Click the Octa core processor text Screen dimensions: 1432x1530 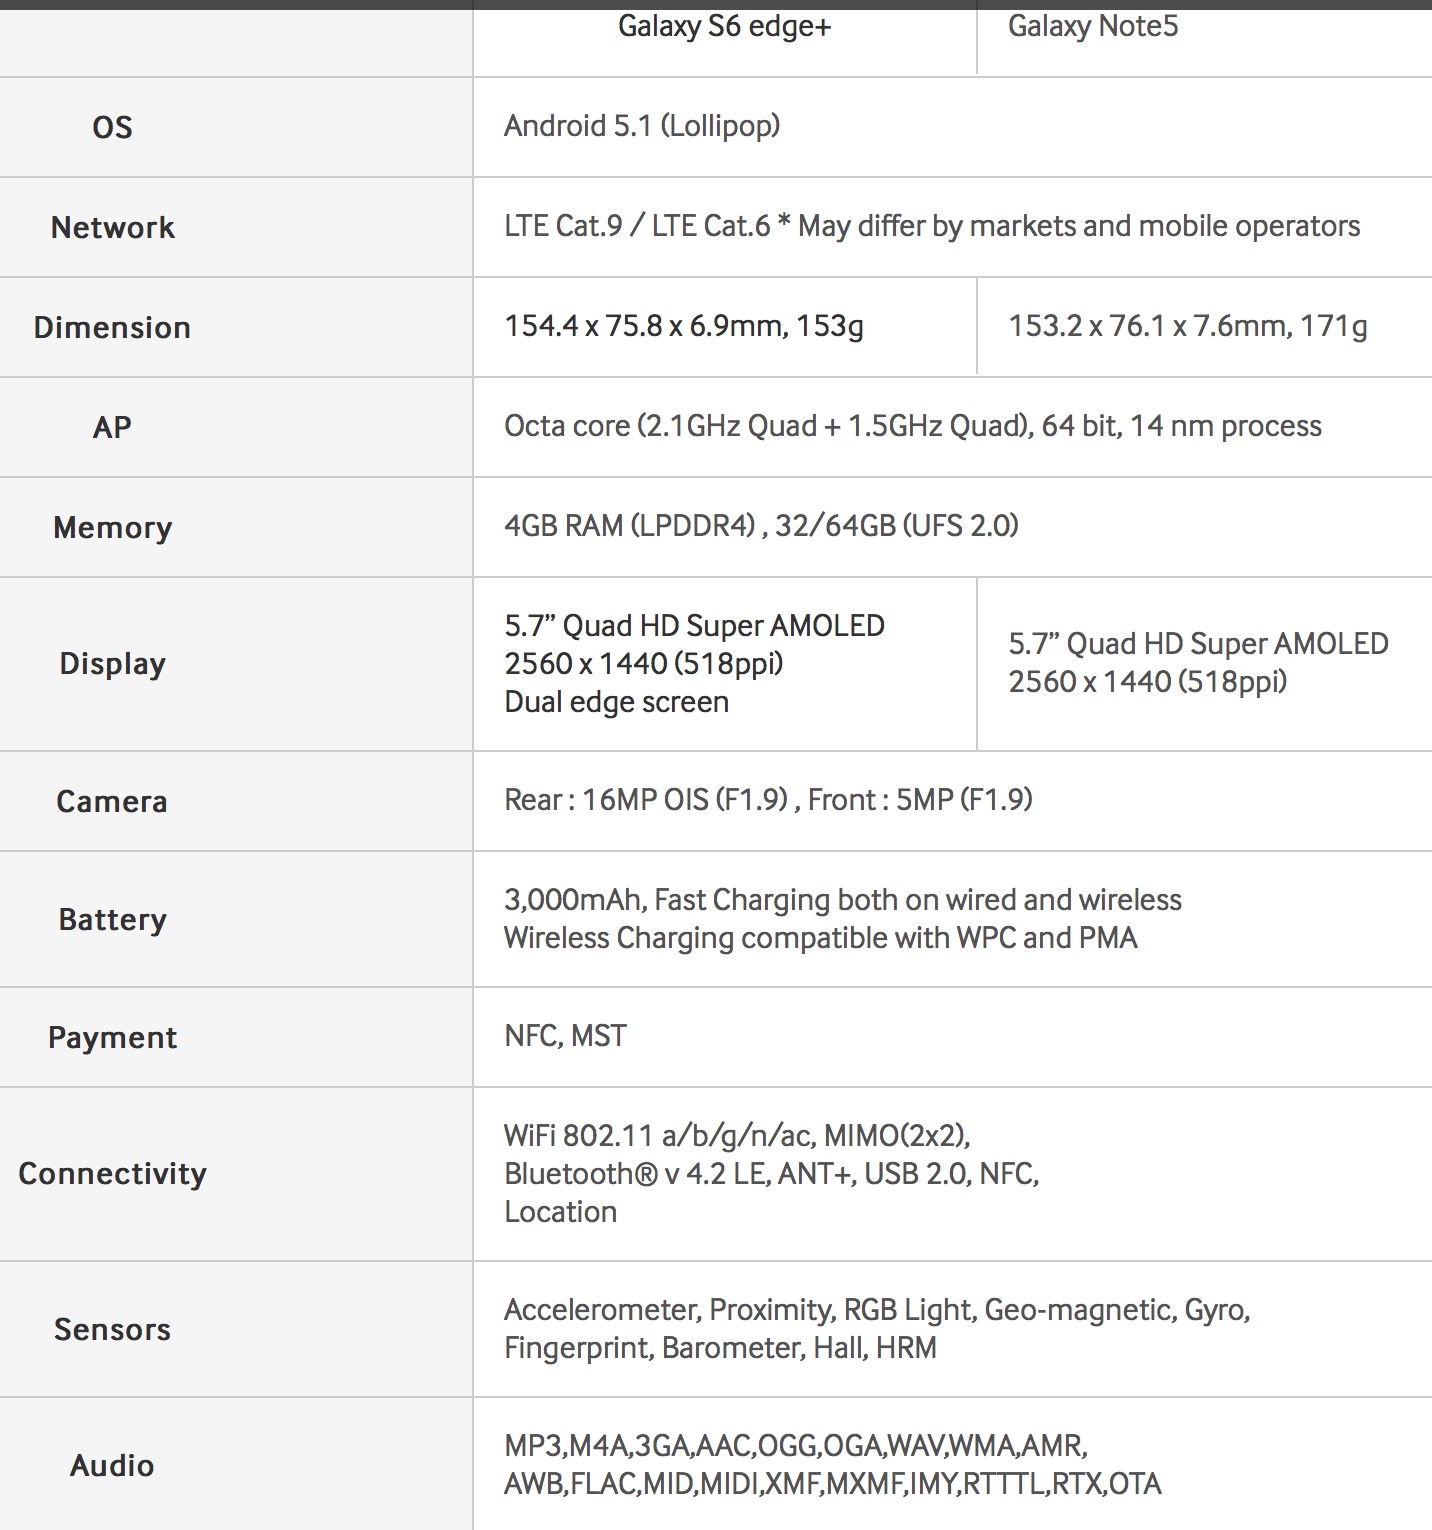[x=913, y=426]
